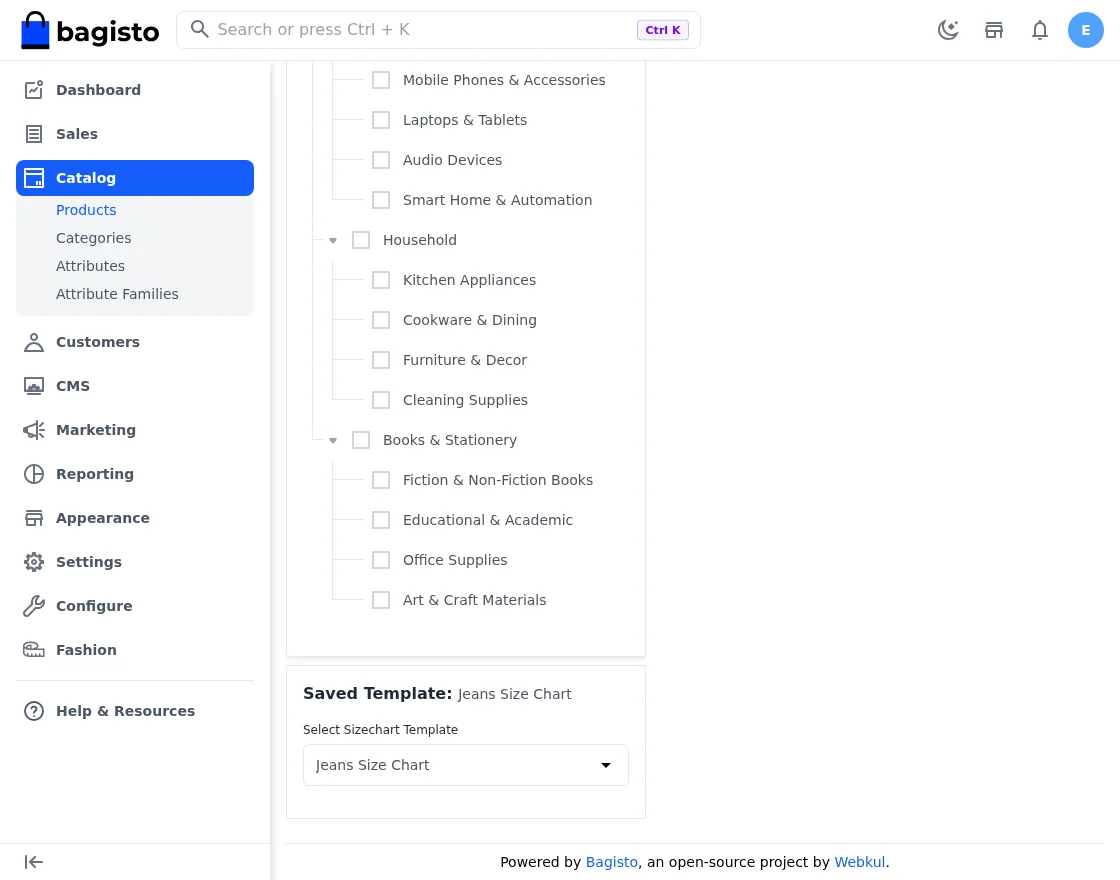Click the Bagisto shopping bag logo
The width and height of the screenshot is (1120, 880).
coord(35,30)
